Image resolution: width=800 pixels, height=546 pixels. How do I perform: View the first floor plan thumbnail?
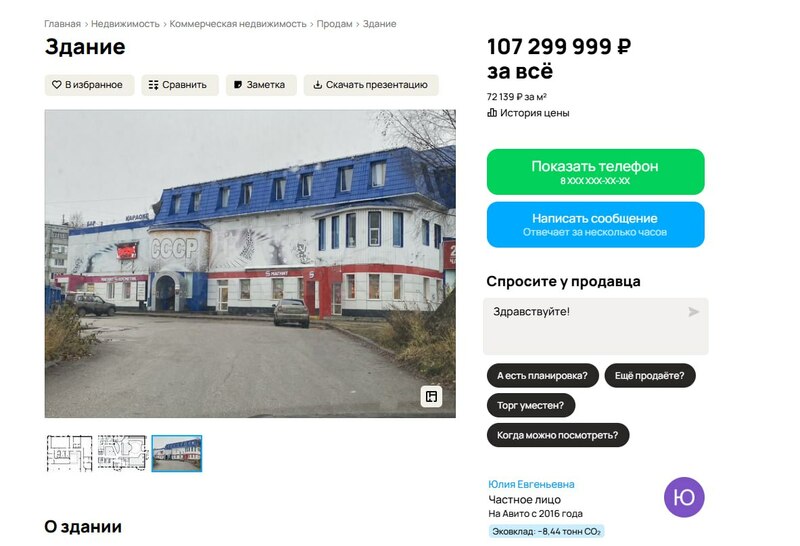click(69, 453)
